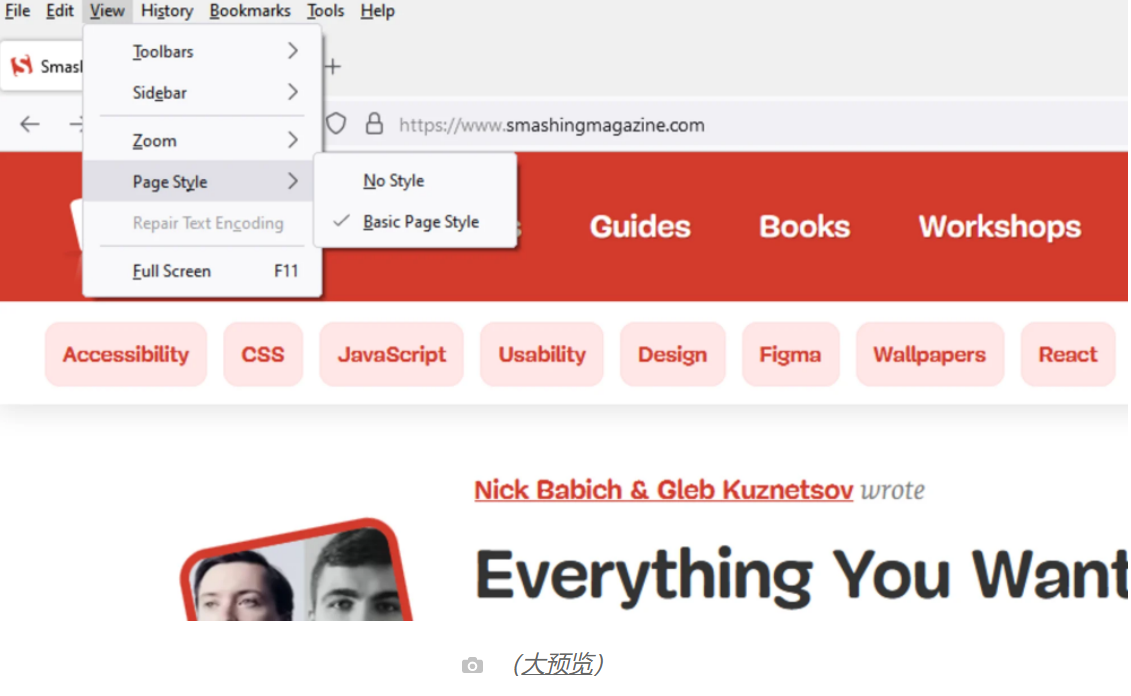Viewport: 1131px width, 696px height.
Task: Choose Full Screen from View menu
Action: click(x=202, y=271)
